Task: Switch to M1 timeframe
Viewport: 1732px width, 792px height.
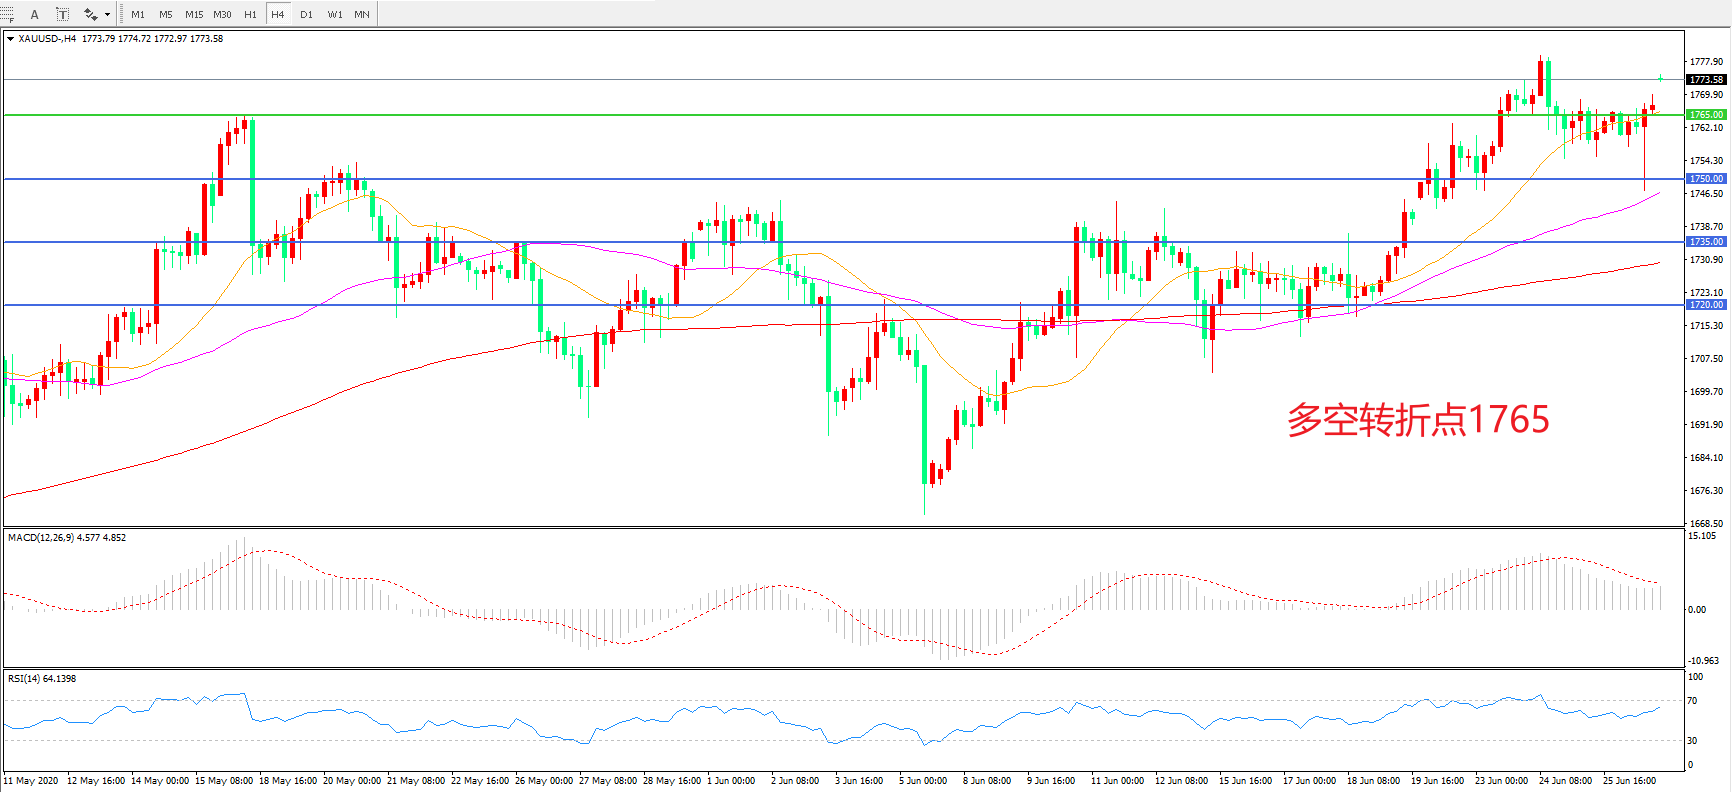Action: click(x=138, y=14)
